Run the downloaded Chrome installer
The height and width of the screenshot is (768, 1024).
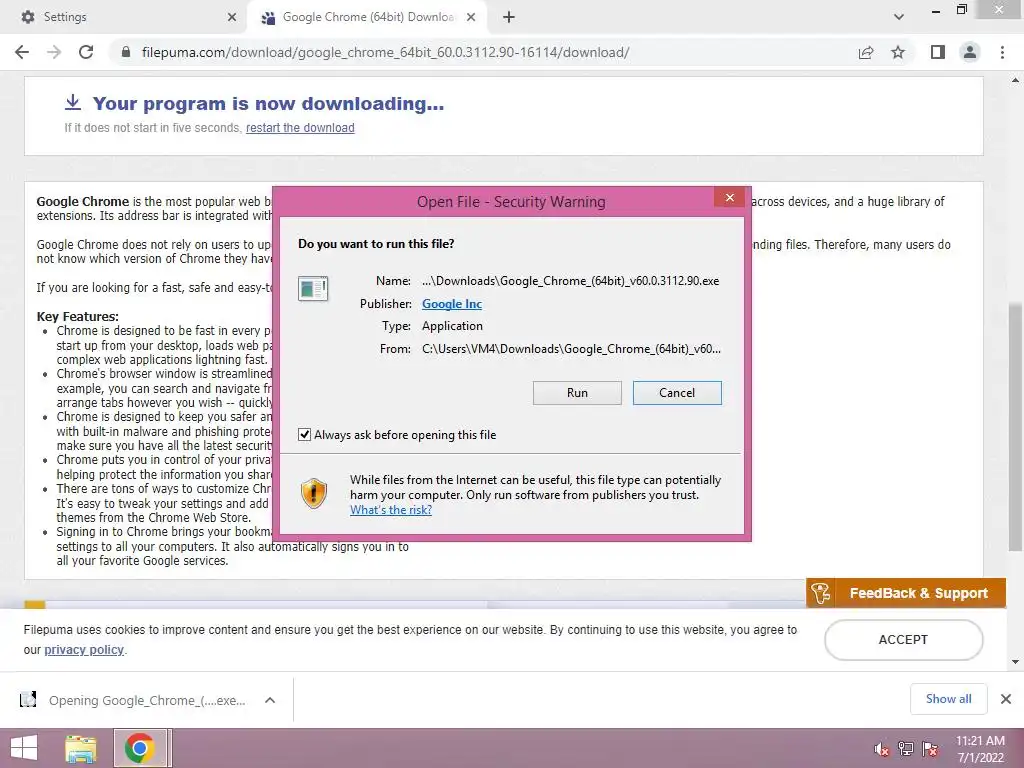point(577,392)
